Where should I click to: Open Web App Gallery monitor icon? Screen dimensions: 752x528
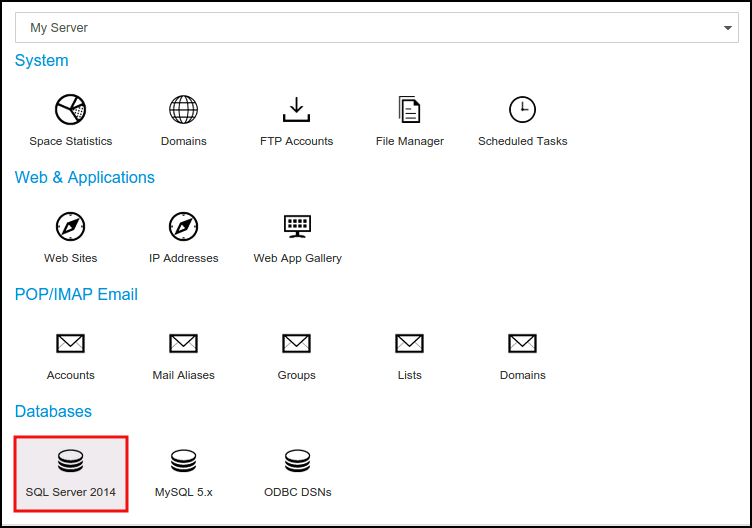[297, 226]
